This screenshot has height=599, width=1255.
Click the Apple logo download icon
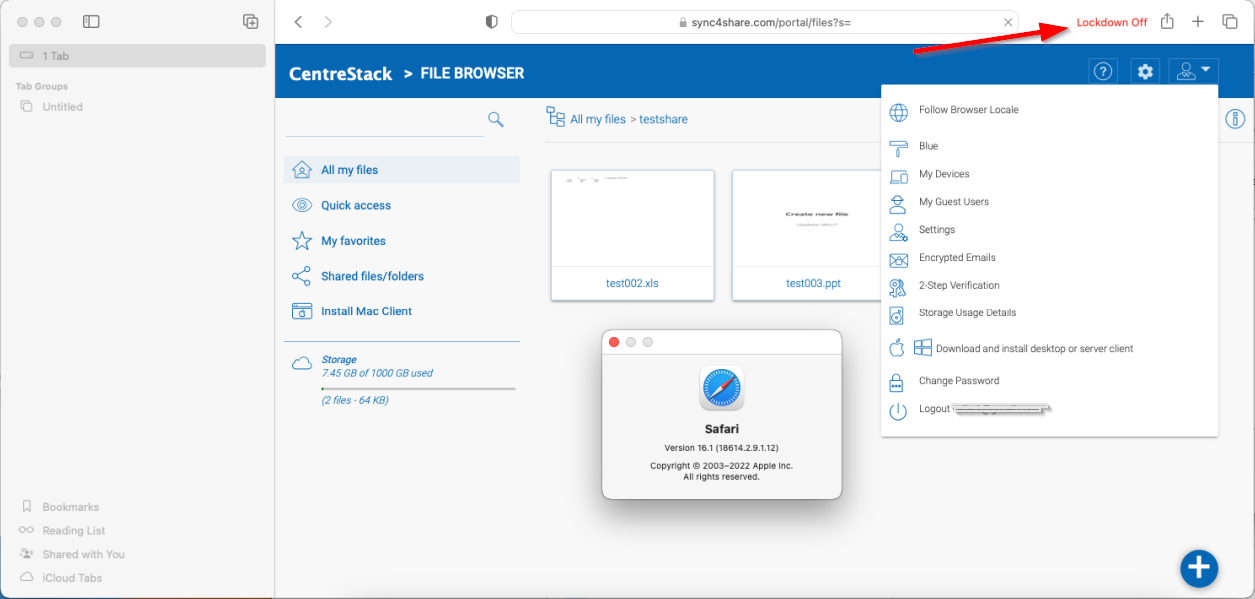click(x=897, y=348)
